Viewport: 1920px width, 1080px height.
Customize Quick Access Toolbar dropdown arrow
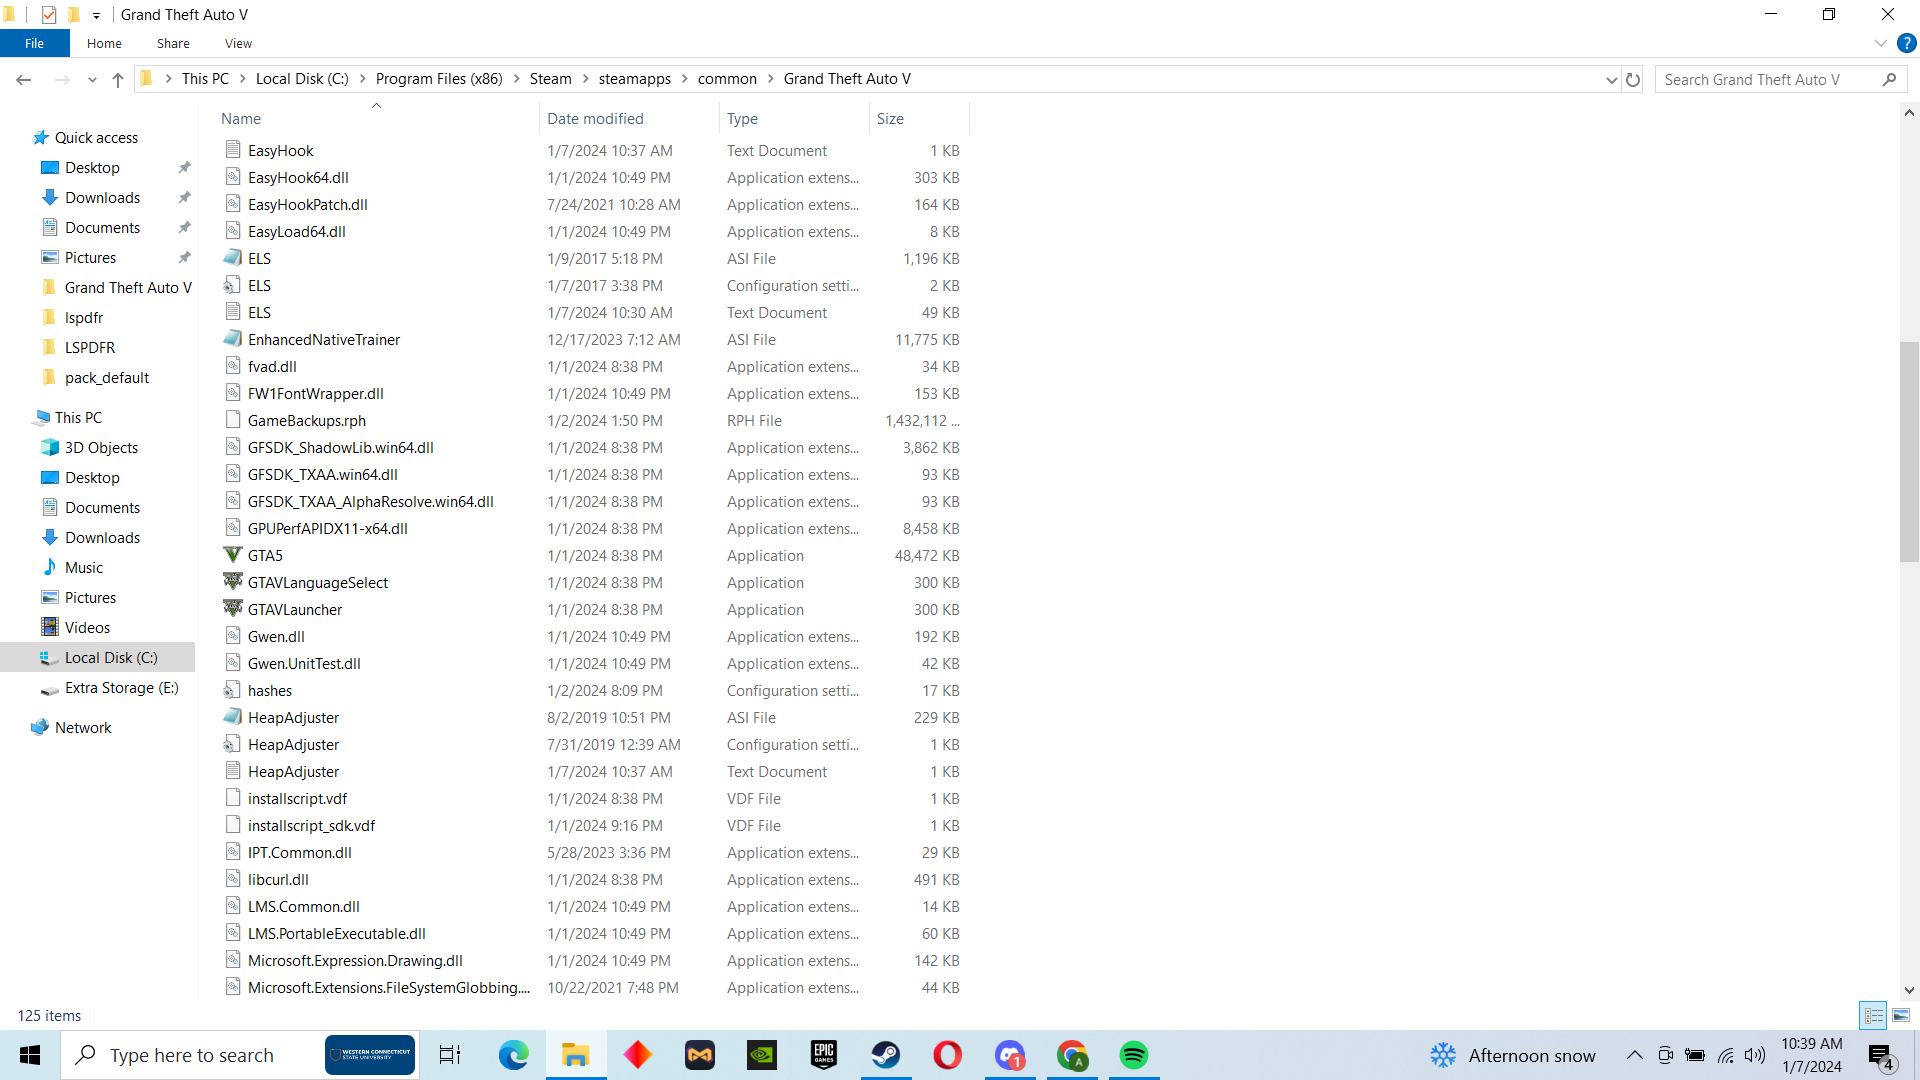pos(96,15)
